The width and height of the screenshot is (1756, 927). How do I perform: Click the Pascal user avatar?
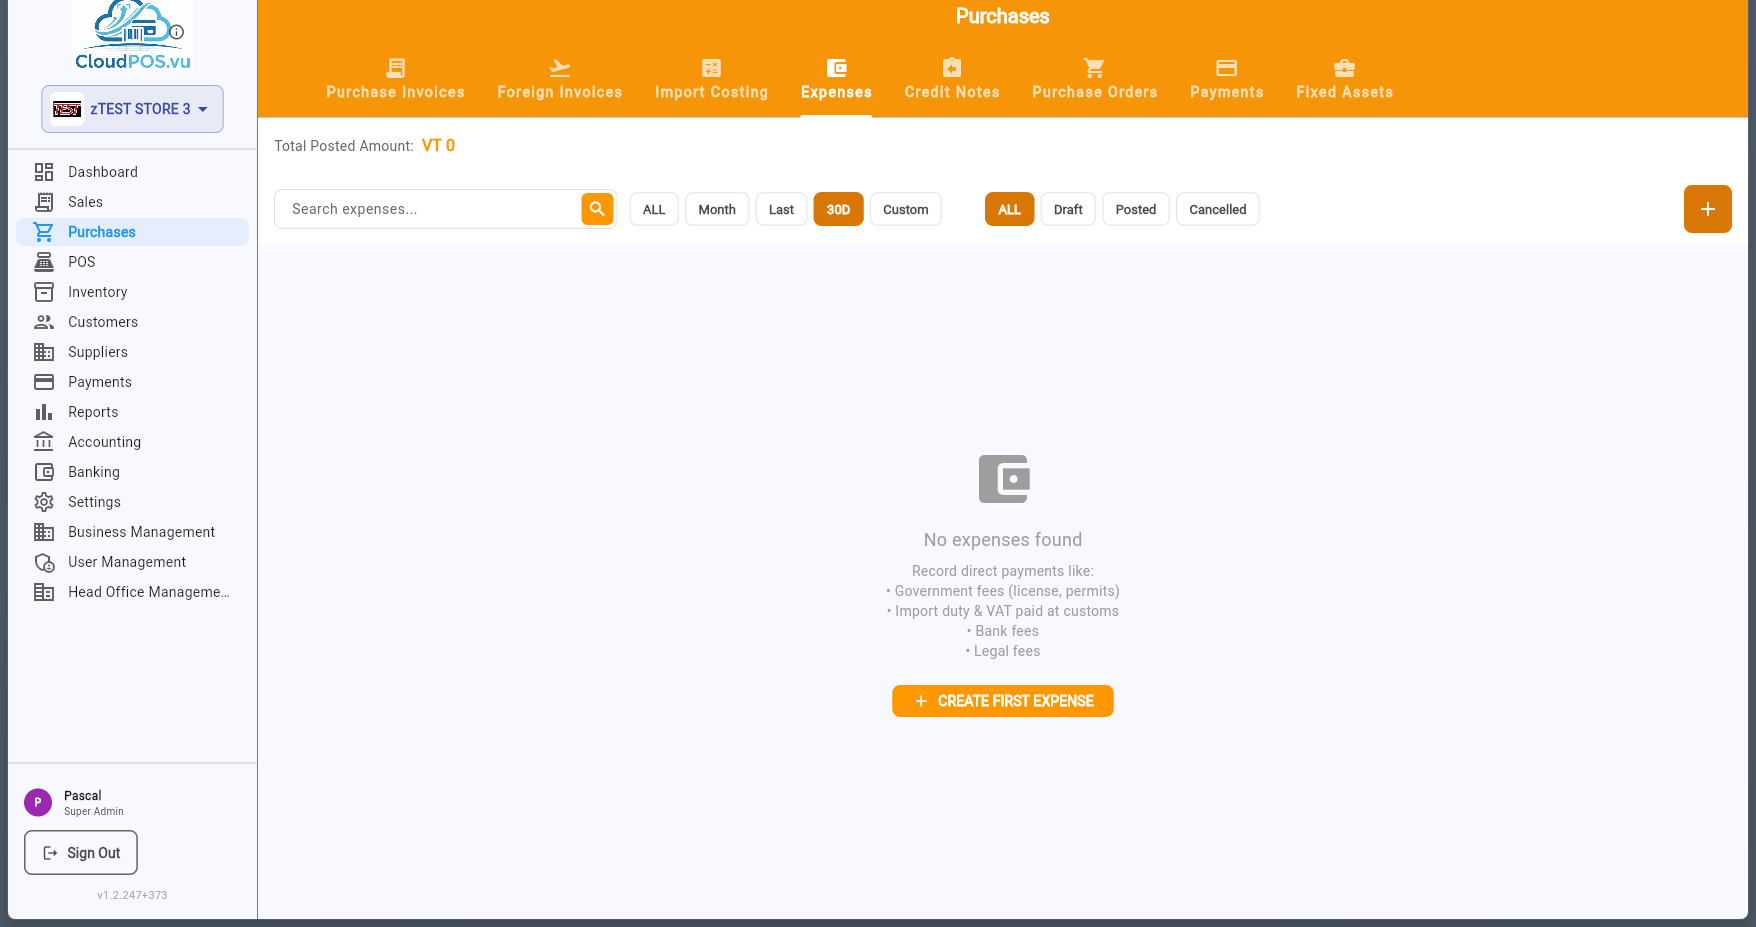[x=38, y=802]
